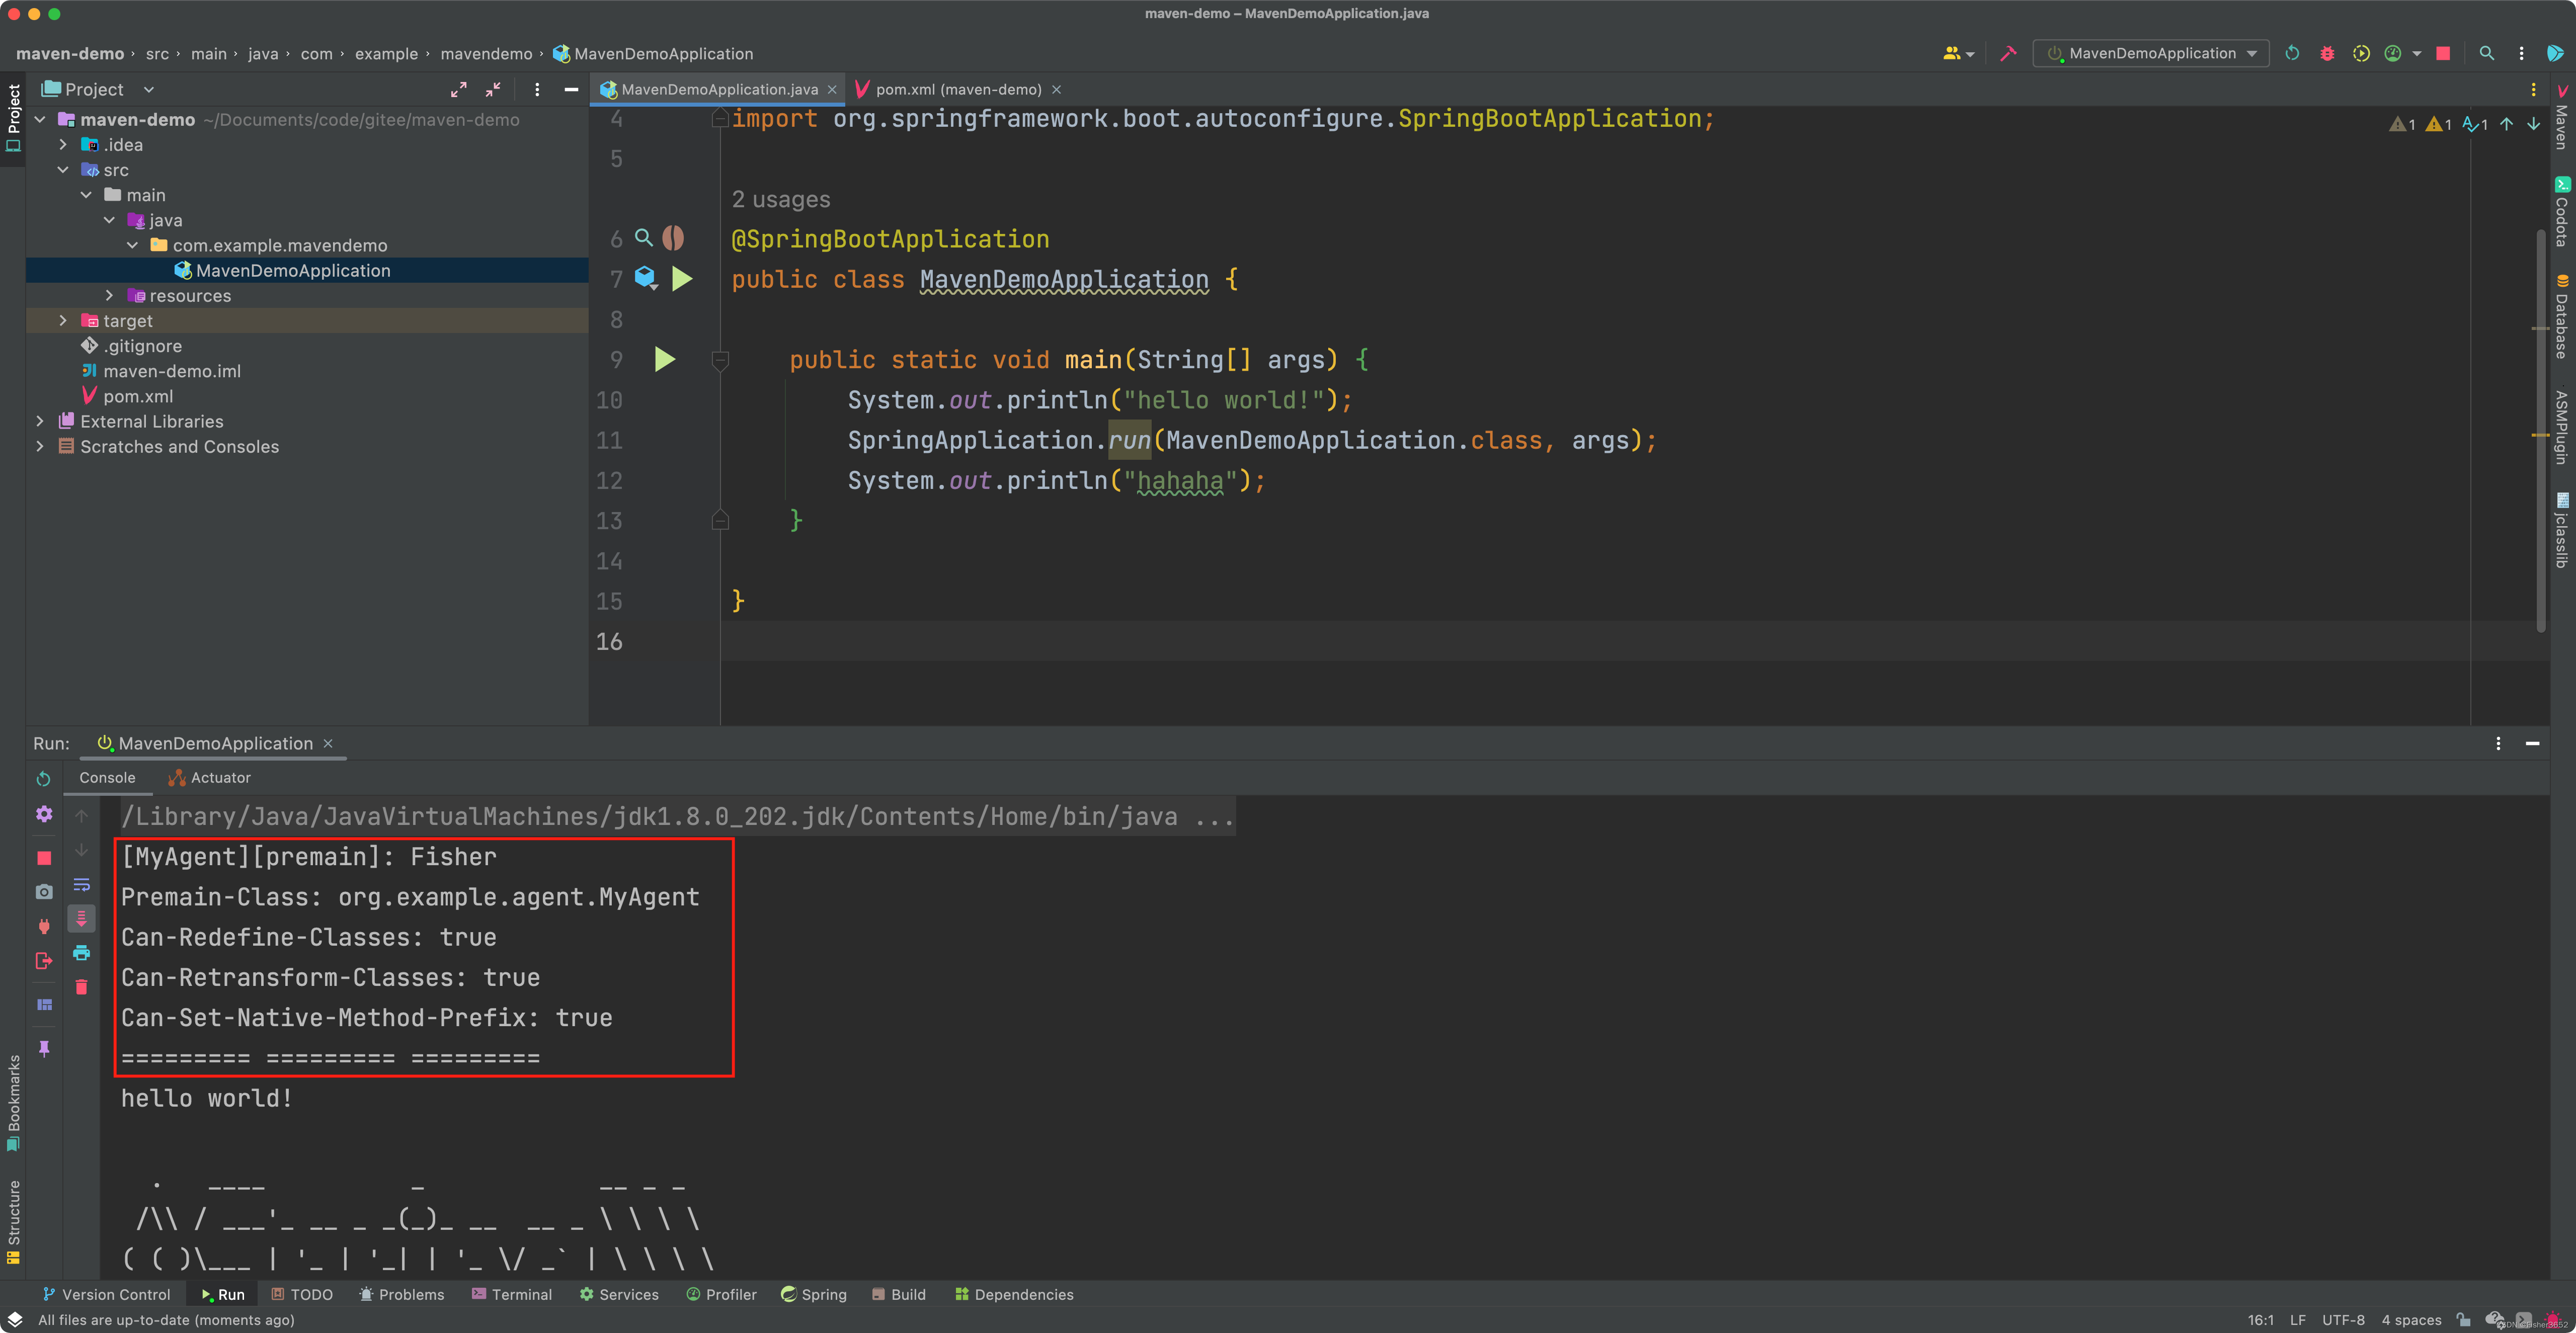Image resolution: width=2576 pixels, height=1333 pixels.
Task: Switch to the Actuator tab
Action: click(x=209, y=778)
